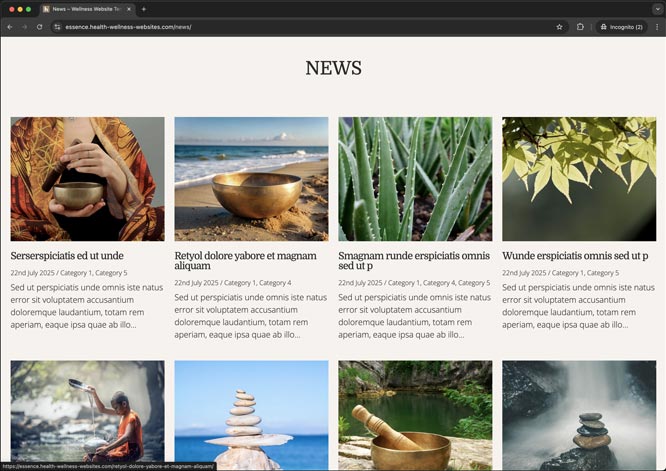This screenshot has width=666, height=471.
Task: Open the singing bowl on beach image
Action: (x=251, y=179)
